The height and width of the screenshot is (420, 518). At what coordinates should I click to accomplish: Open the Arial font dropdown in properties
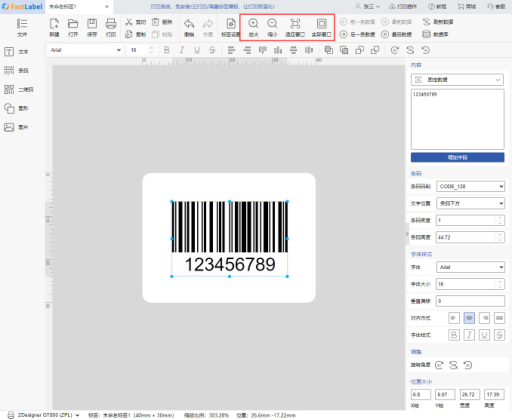(x=470, y=267)
